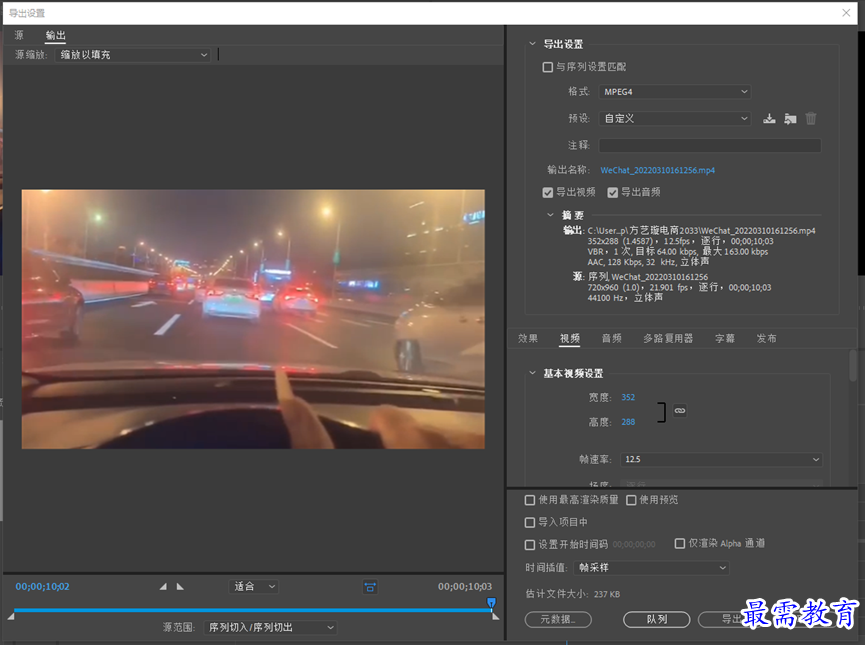Open the effects tab 效果
The width and height of the screenshot is (865, 645).
click(x=527, y=338)
